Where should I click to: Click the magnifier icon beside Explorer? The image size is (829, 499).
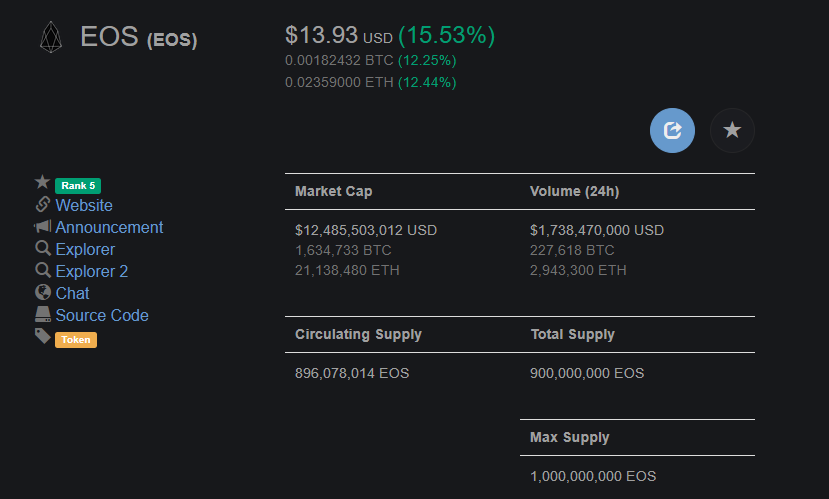point(43,248)
